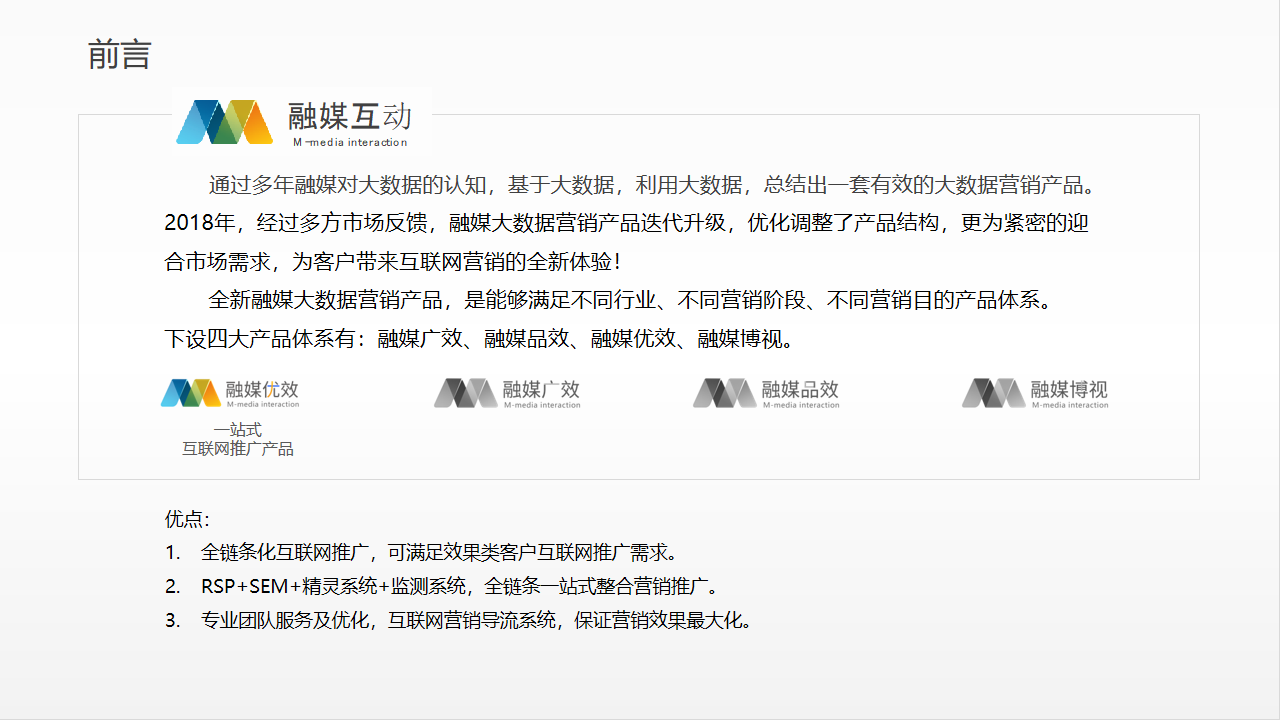Click the colored 融媒优效 M logo icon
Image resolution: width=1280 pixels, height=720 pixels.
(x=190, y=393)
